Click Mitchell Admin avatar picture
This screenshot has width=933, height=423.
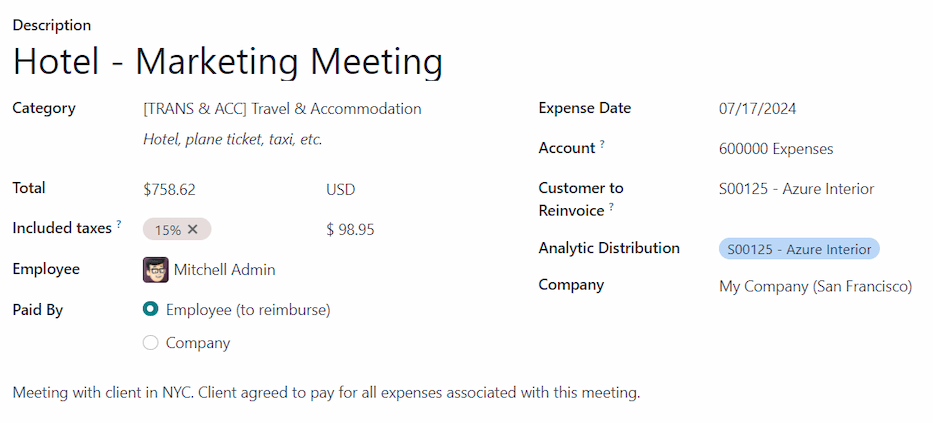(156, 270)
